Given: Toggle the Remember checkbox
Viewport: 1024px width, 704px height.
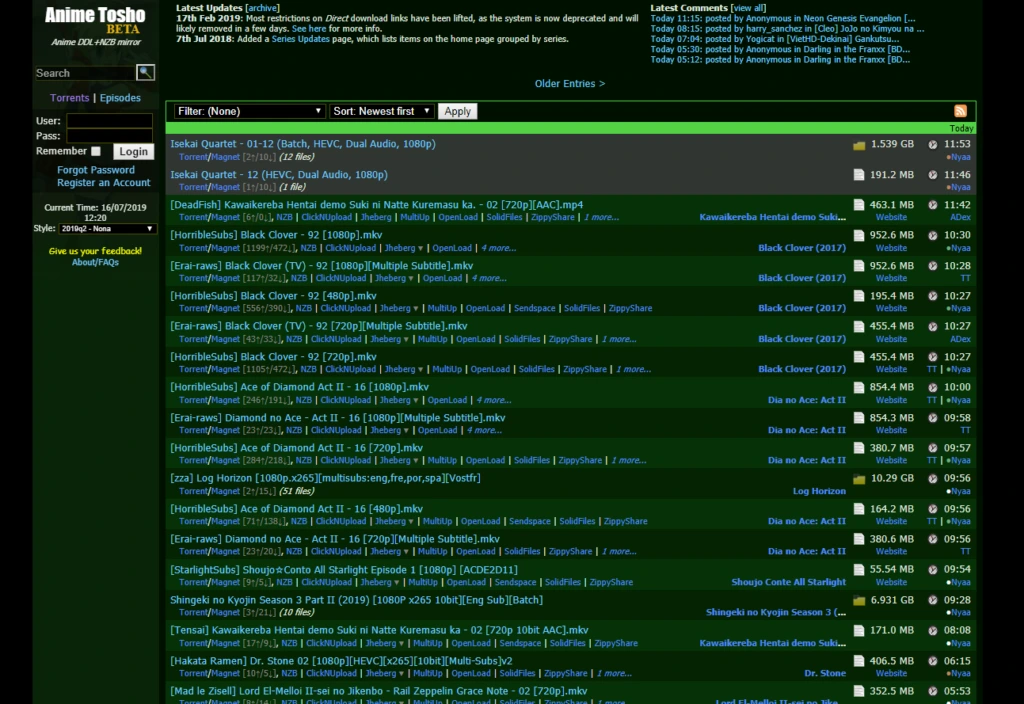Looking at the screenshot, I should pos(96,150).
